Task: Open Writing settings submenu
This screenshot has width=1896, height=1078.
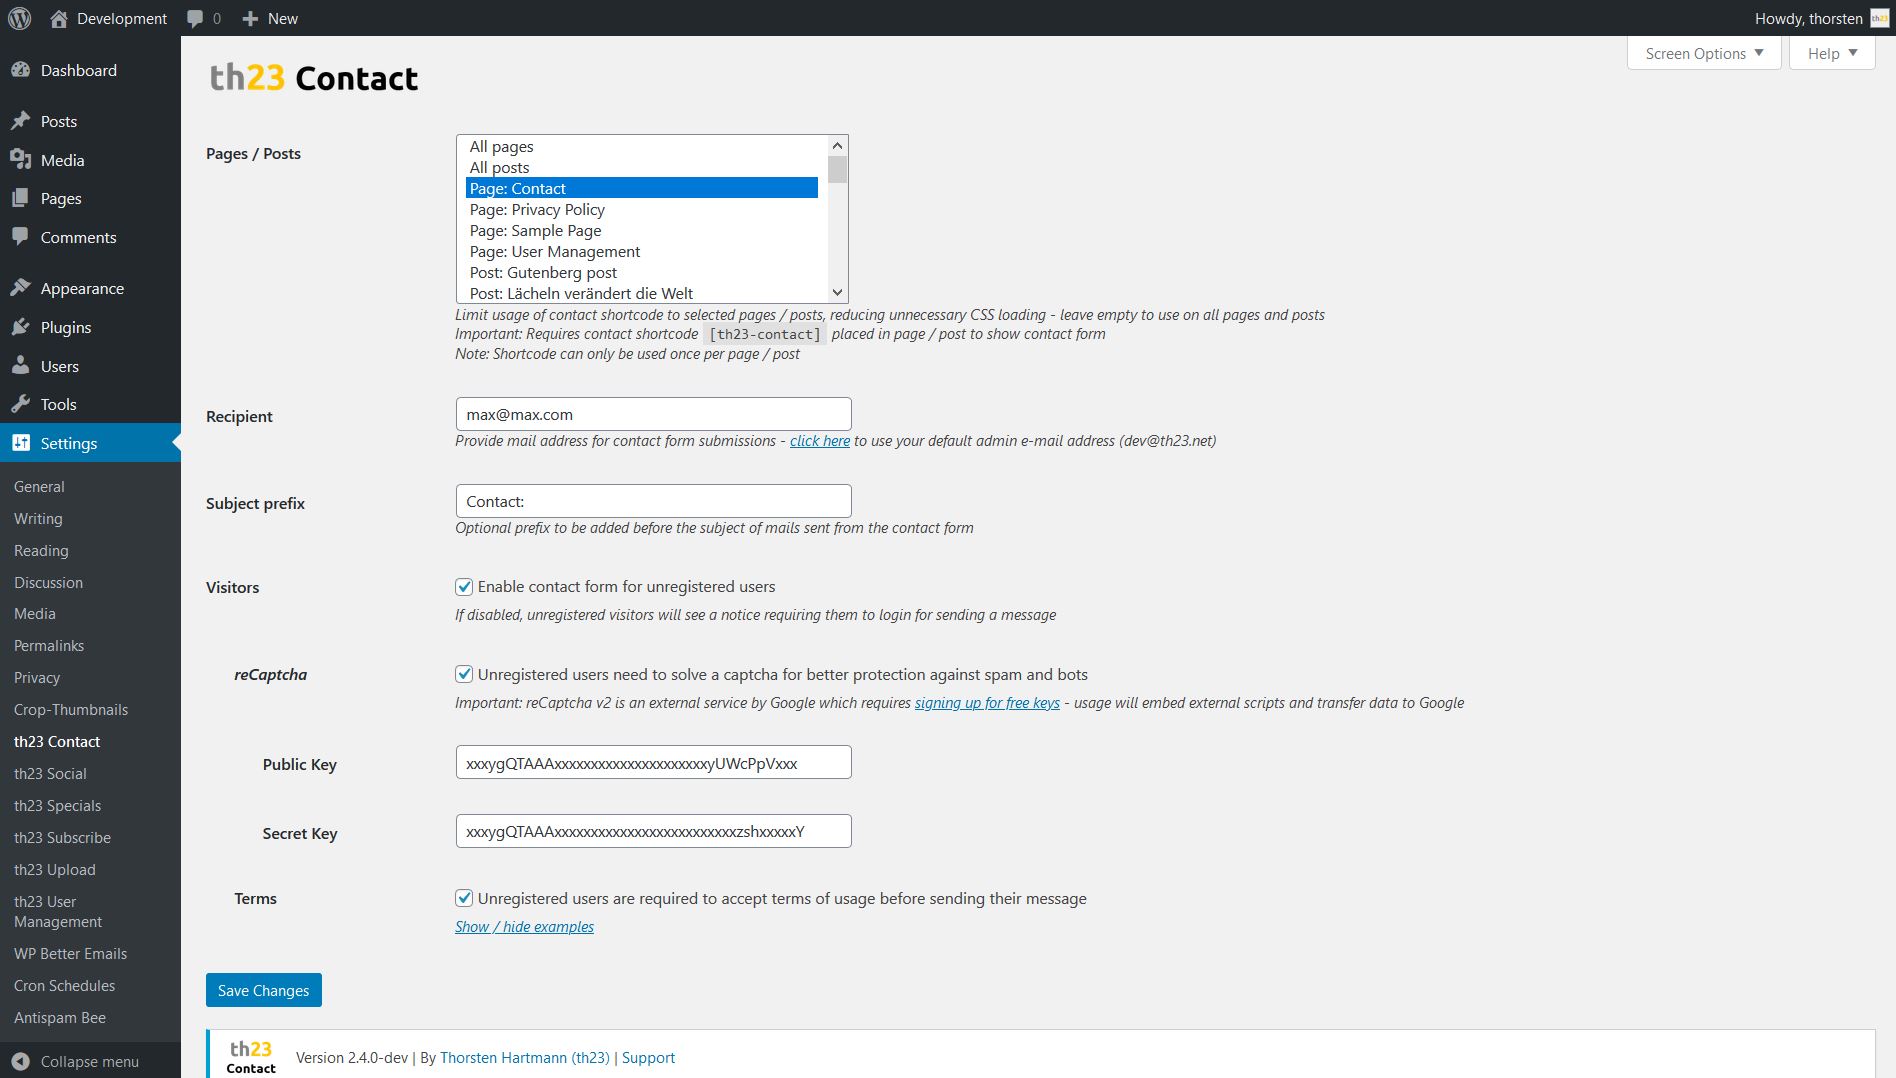Action: pos(38,519)
